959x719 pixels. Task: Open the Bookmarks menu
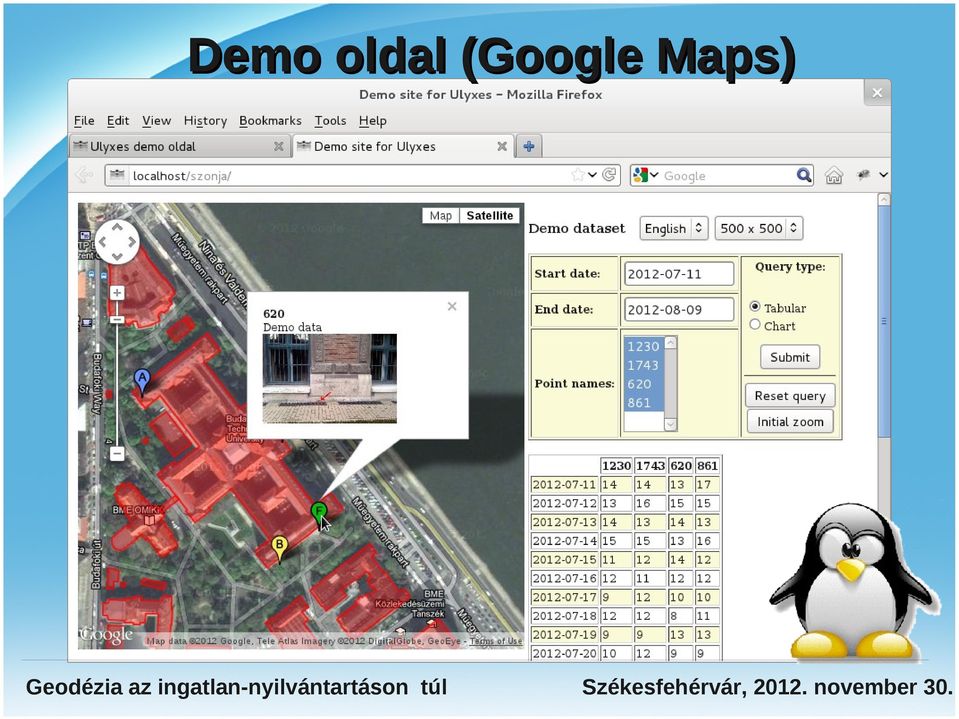[x=270, y=120]
